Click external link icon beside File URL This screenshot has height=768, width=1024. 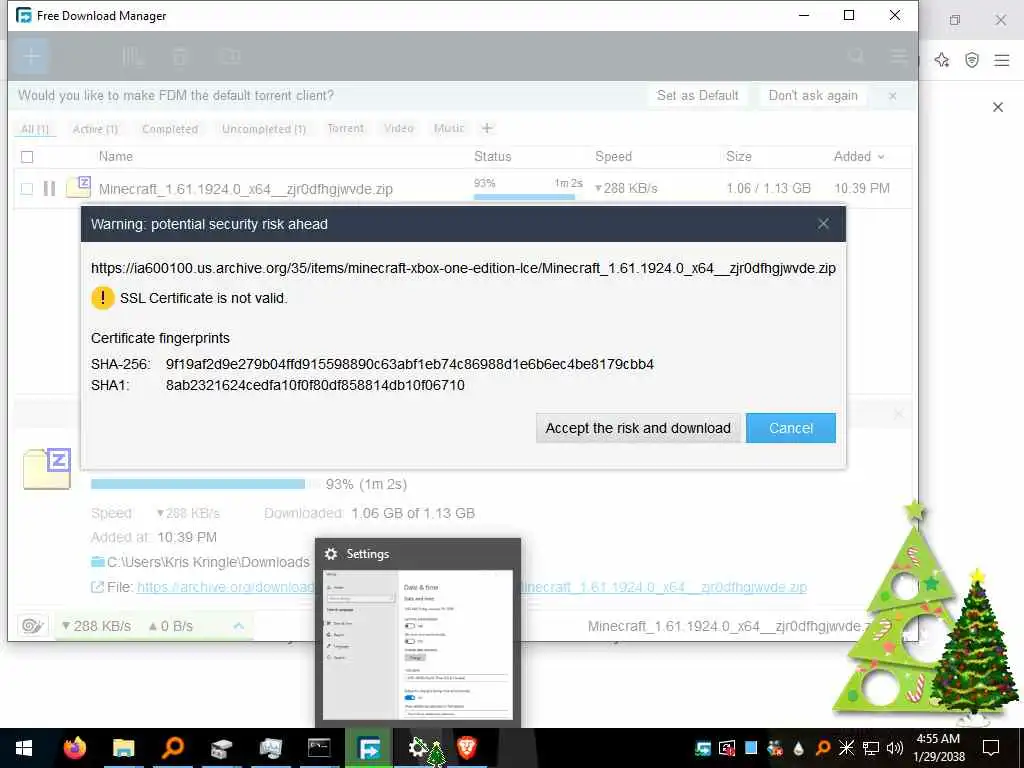click(97, 587)
